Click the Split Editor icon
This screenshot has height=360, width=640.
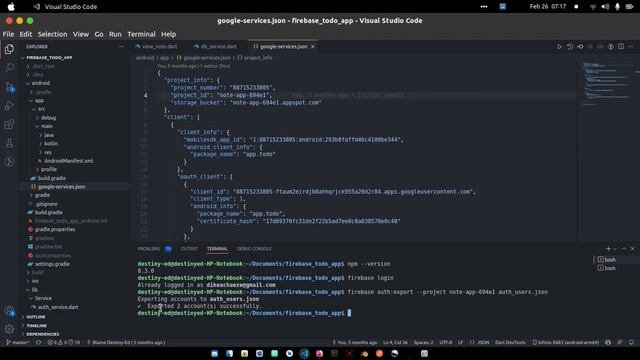621,47
